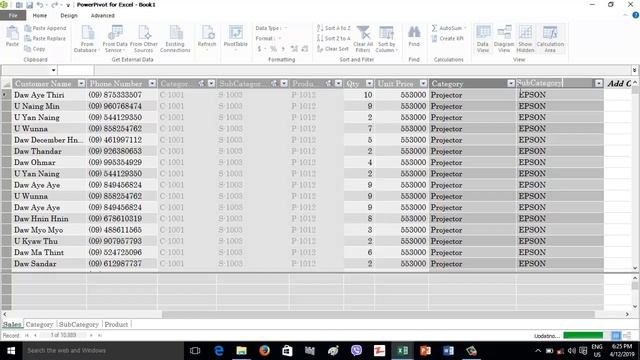Open the SubCategory sheet tab
The height and width of the screenshot is (360, 640).
pyautogui.click(x=79, y=324)
